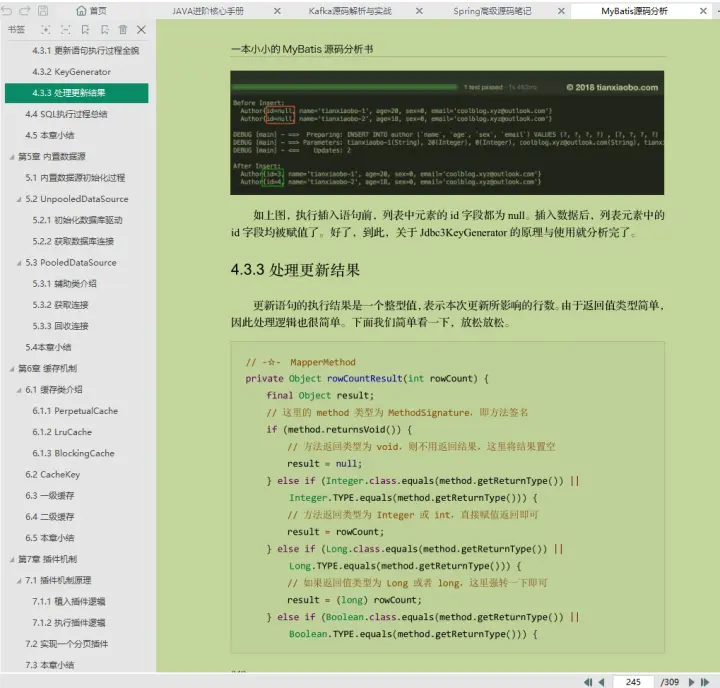Click the save disk icon

(x=43, y=11)
